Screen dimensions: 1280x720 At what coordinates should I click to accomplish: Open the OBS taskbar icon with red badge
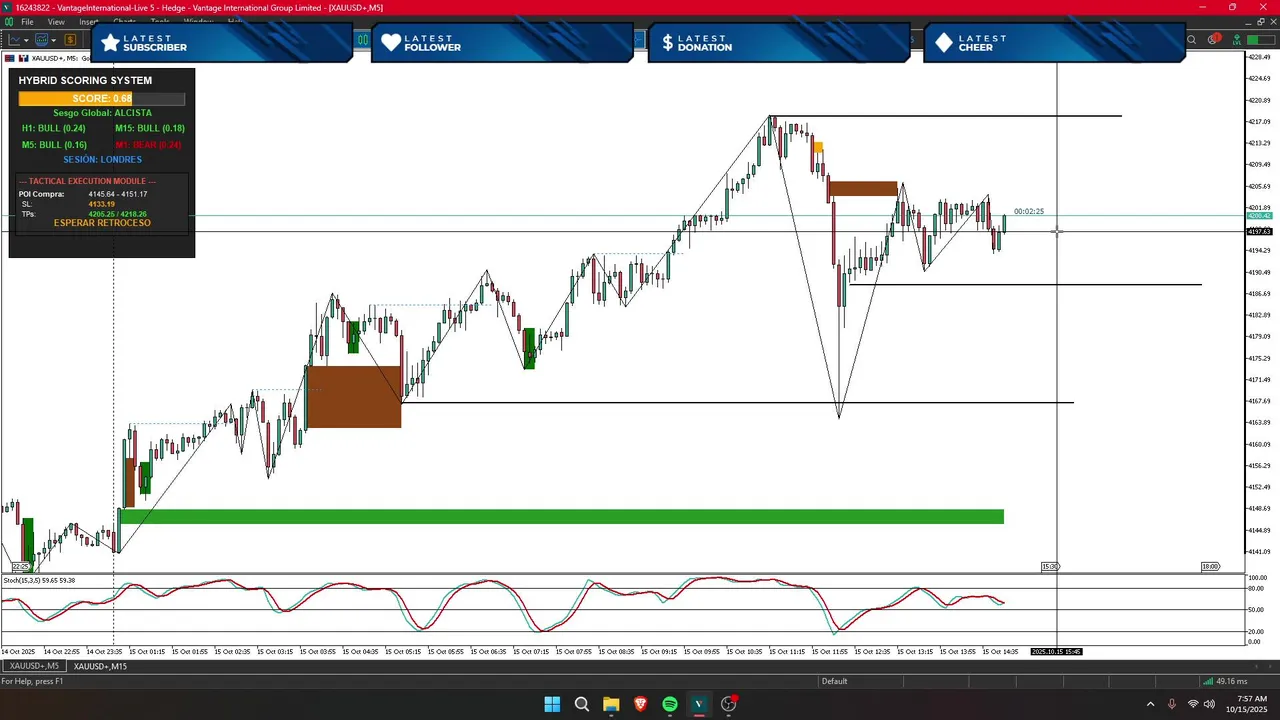[x=729, y=704]
